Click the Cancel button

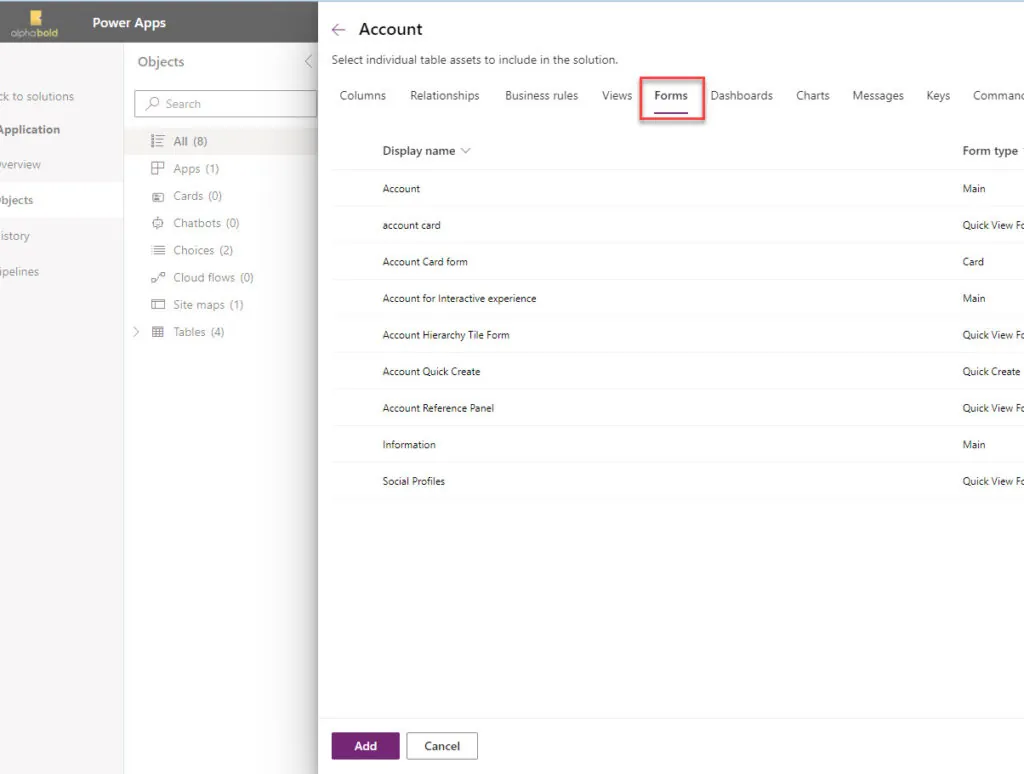pos(441,745)
